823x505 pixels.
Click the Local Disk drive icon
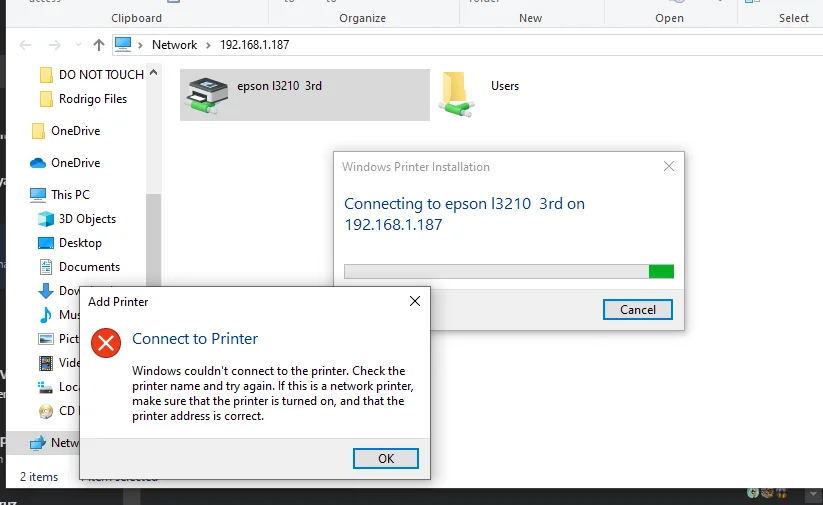46,387
